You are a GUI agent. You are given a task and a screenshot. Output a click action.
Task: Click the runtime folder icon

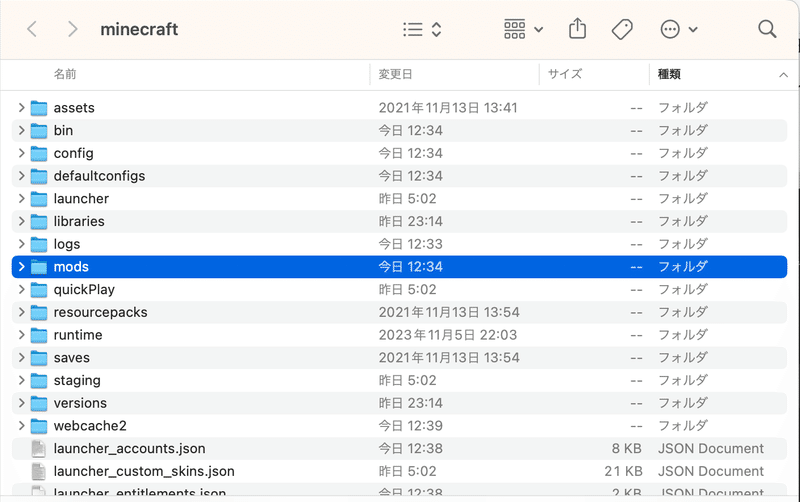39,335
